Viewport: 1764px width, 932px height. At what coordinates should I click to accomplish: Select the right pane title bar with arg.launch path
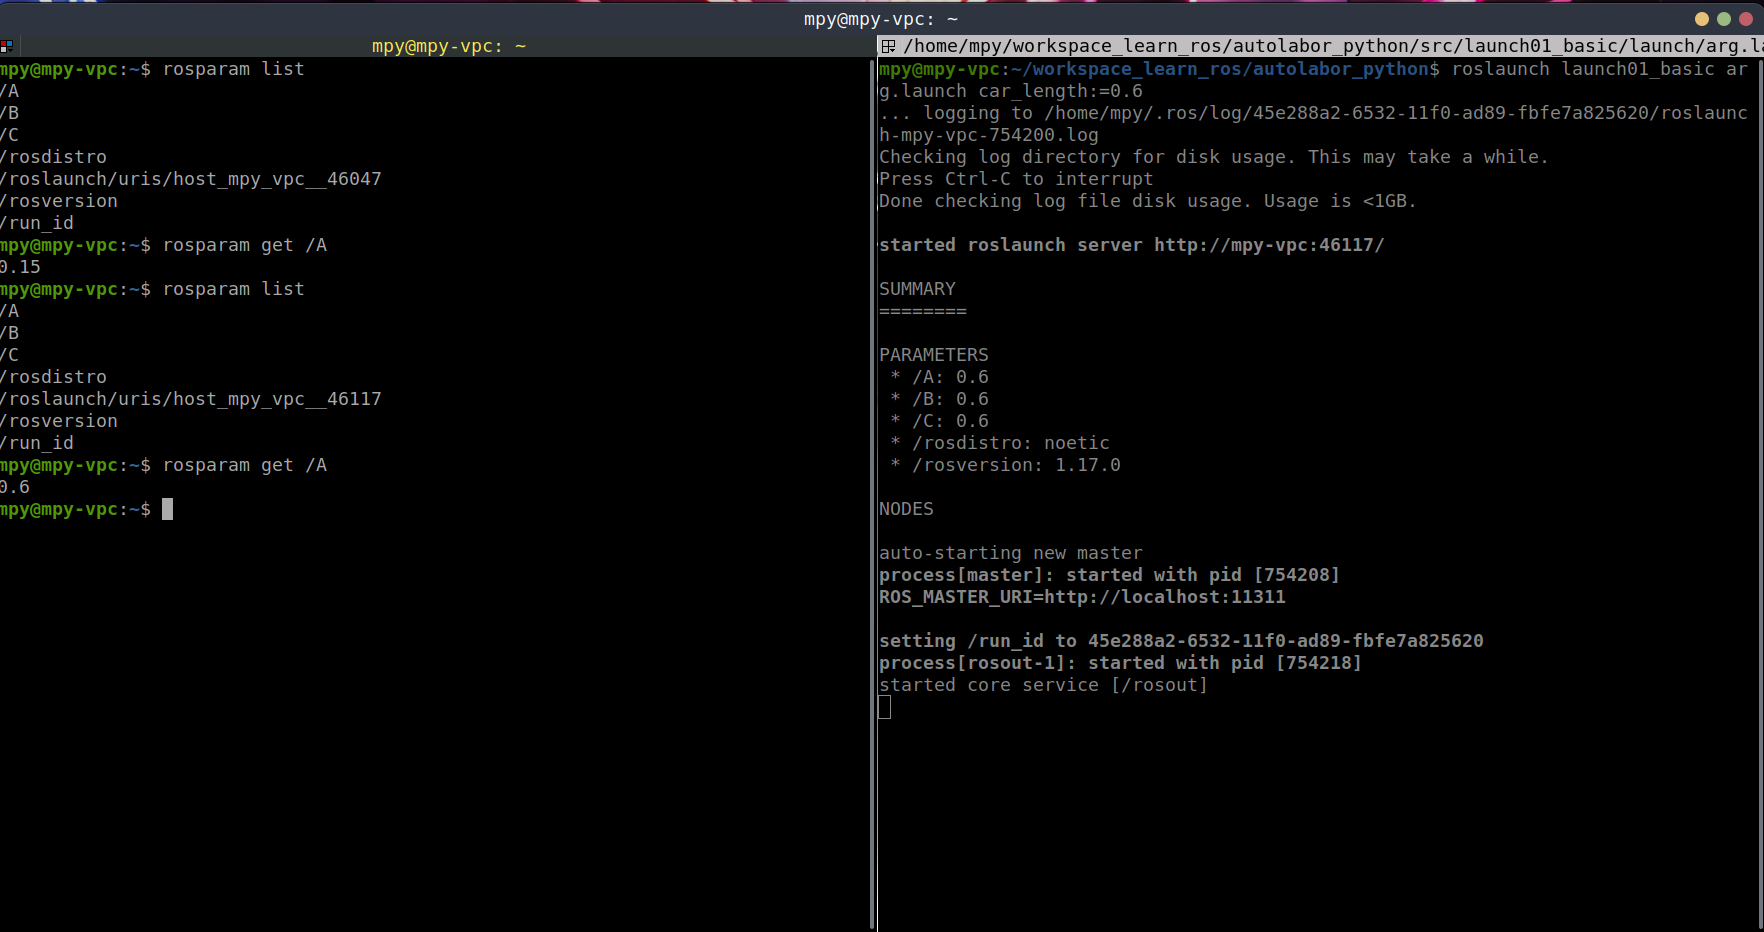[1320, 46]
